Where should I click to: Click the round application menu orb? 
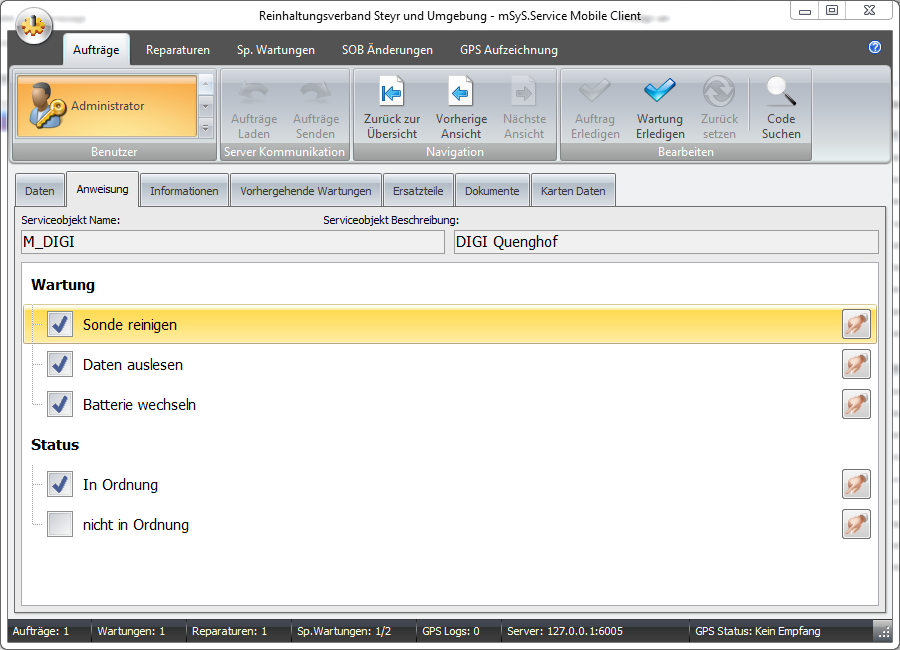33,27
